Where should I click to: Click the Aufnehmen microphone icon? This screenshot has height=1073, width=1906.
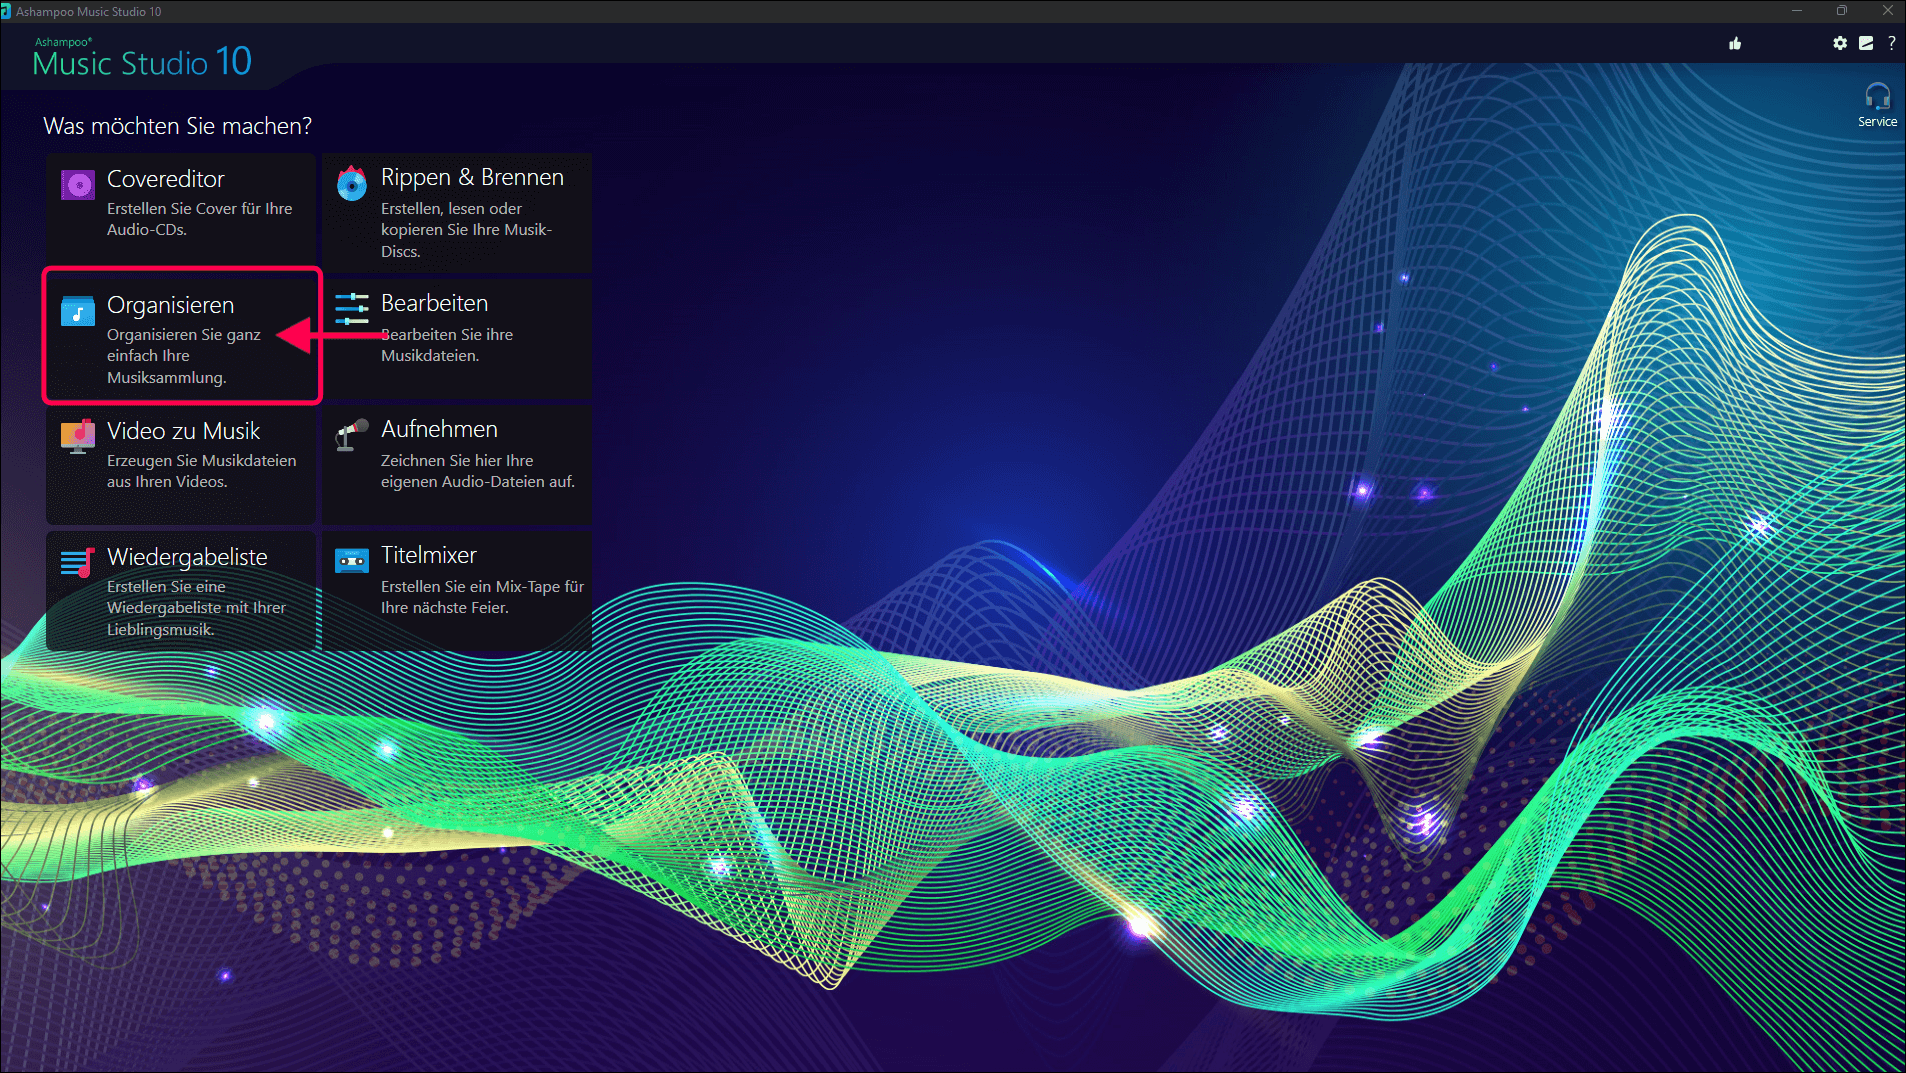352,435
